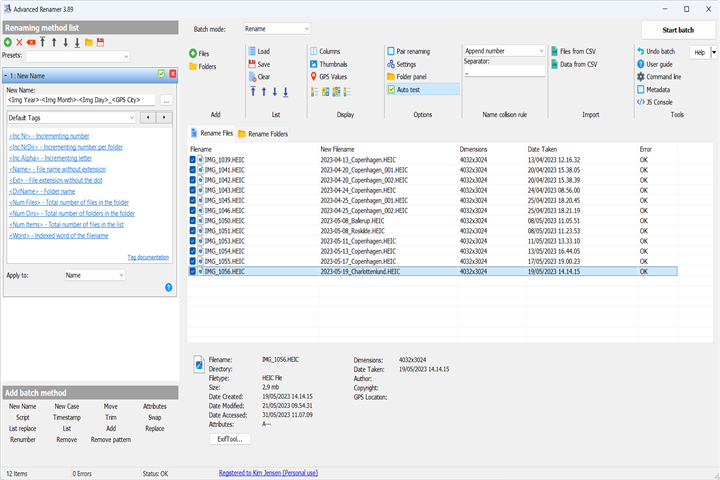The image size is (720, 480).
Task: Move method to top in method list
Action: coord(42,42)
